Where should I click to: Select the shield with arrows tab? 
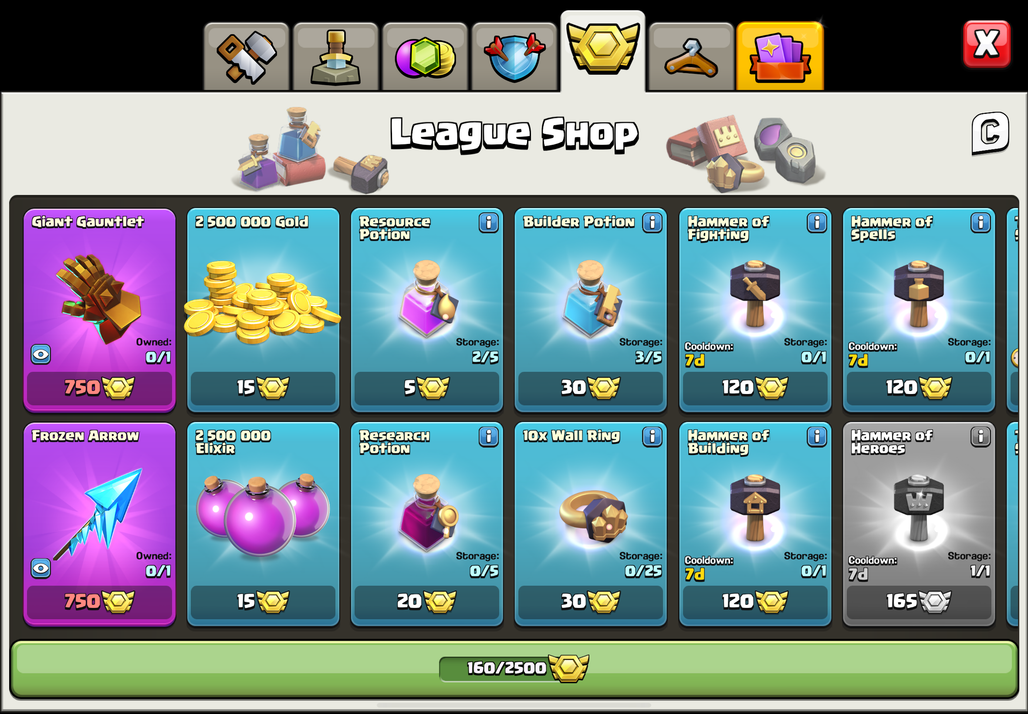click(x=514, y=56)
